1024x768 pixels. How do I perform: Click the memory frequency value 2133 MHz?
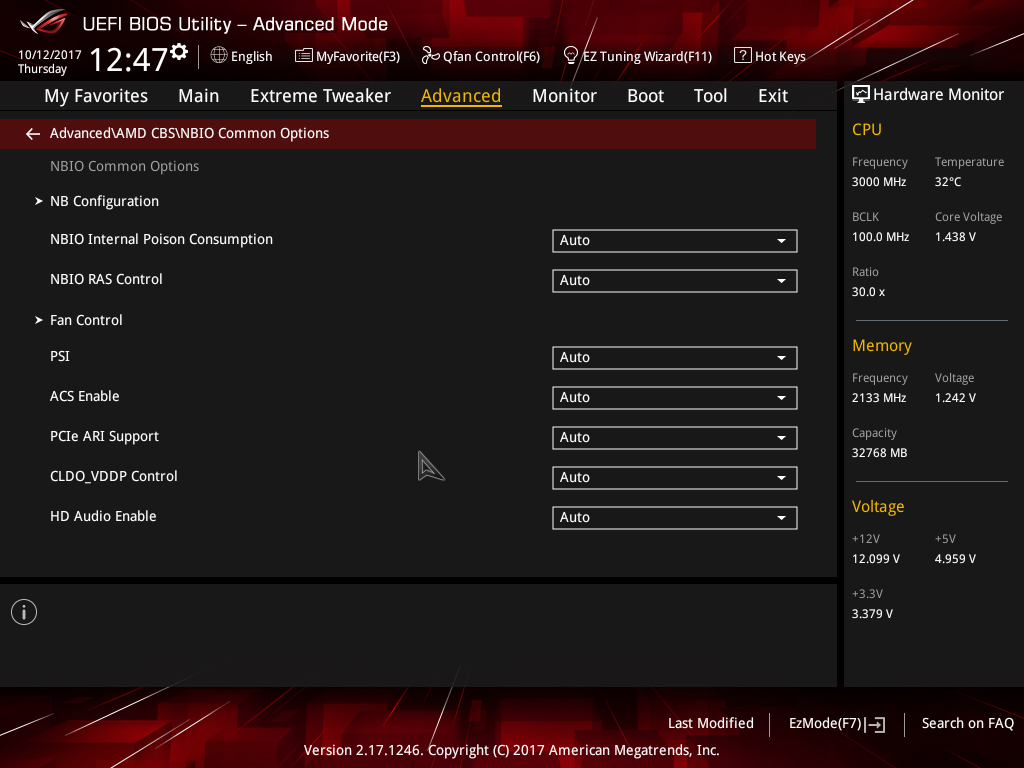pyautogui.click(x=878, y=398)
